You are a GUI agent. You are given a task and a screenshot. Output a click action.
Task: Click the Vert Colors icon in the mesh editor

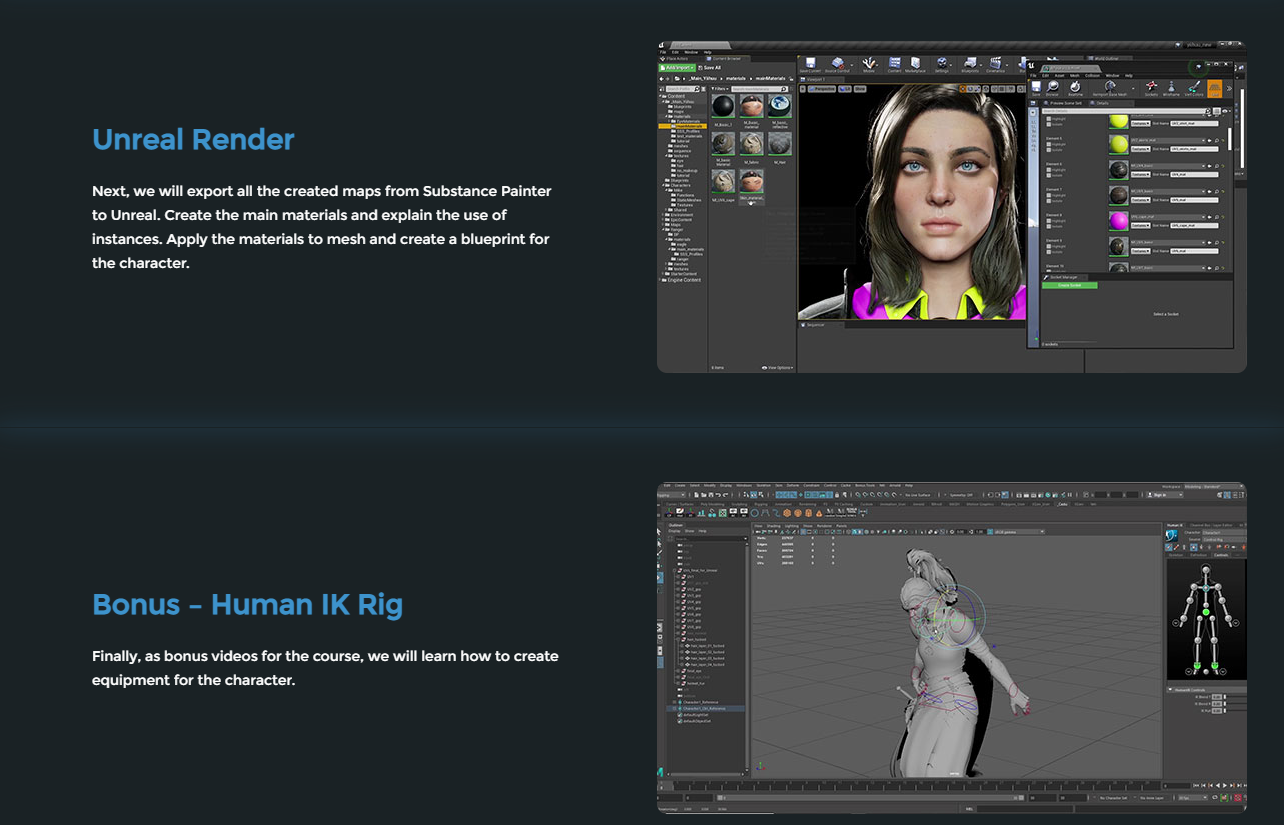click(1193, 88)
